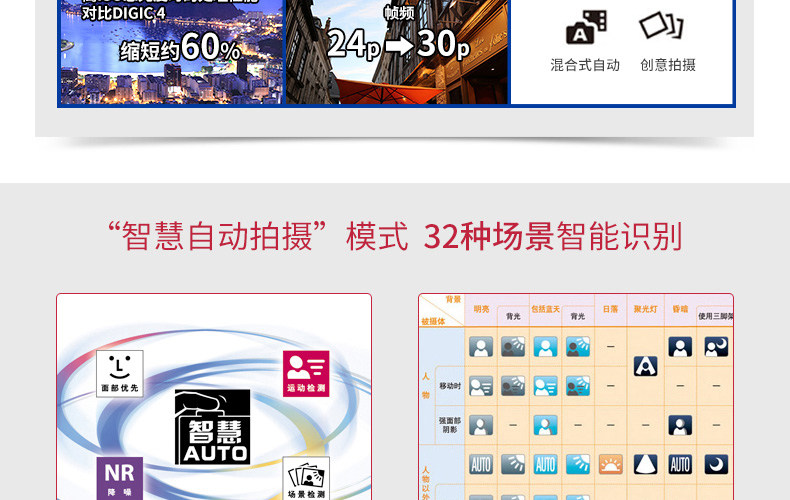Click the gray portrait icon under 明亮

(x=481, y=347)
